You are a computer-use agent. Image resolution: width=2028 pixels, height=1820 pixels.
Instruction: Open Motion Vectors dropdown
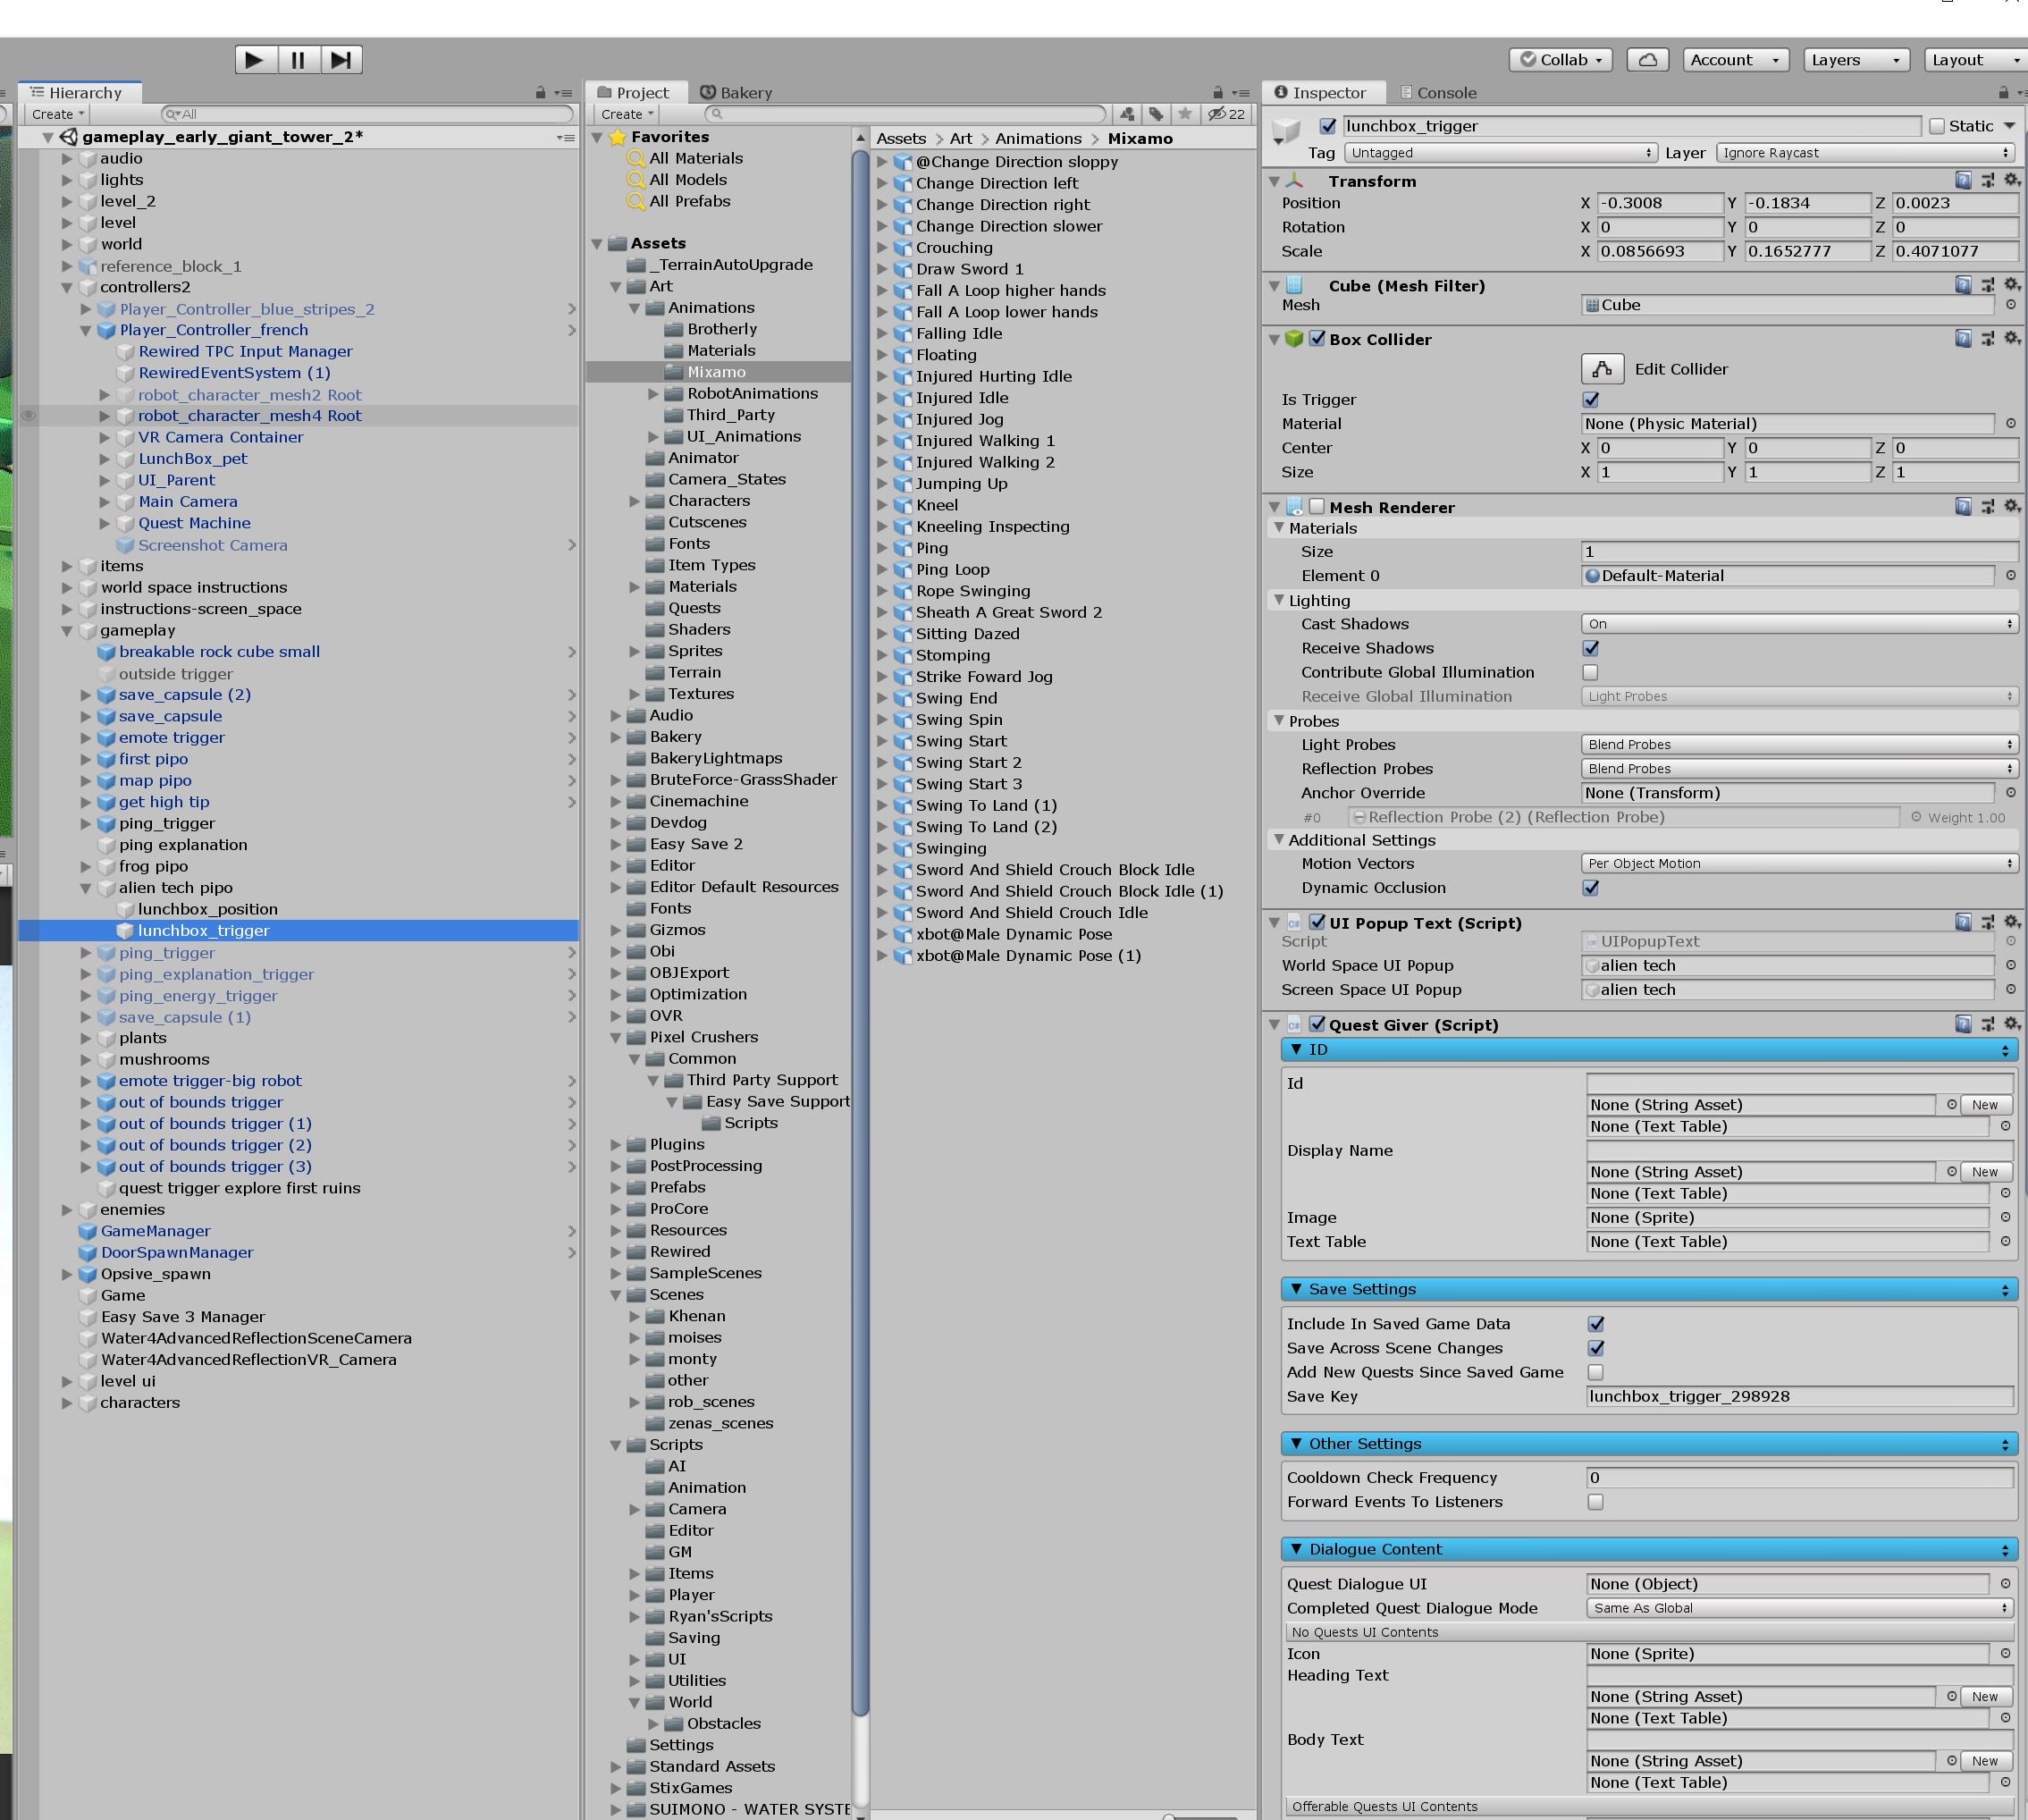1799,864
